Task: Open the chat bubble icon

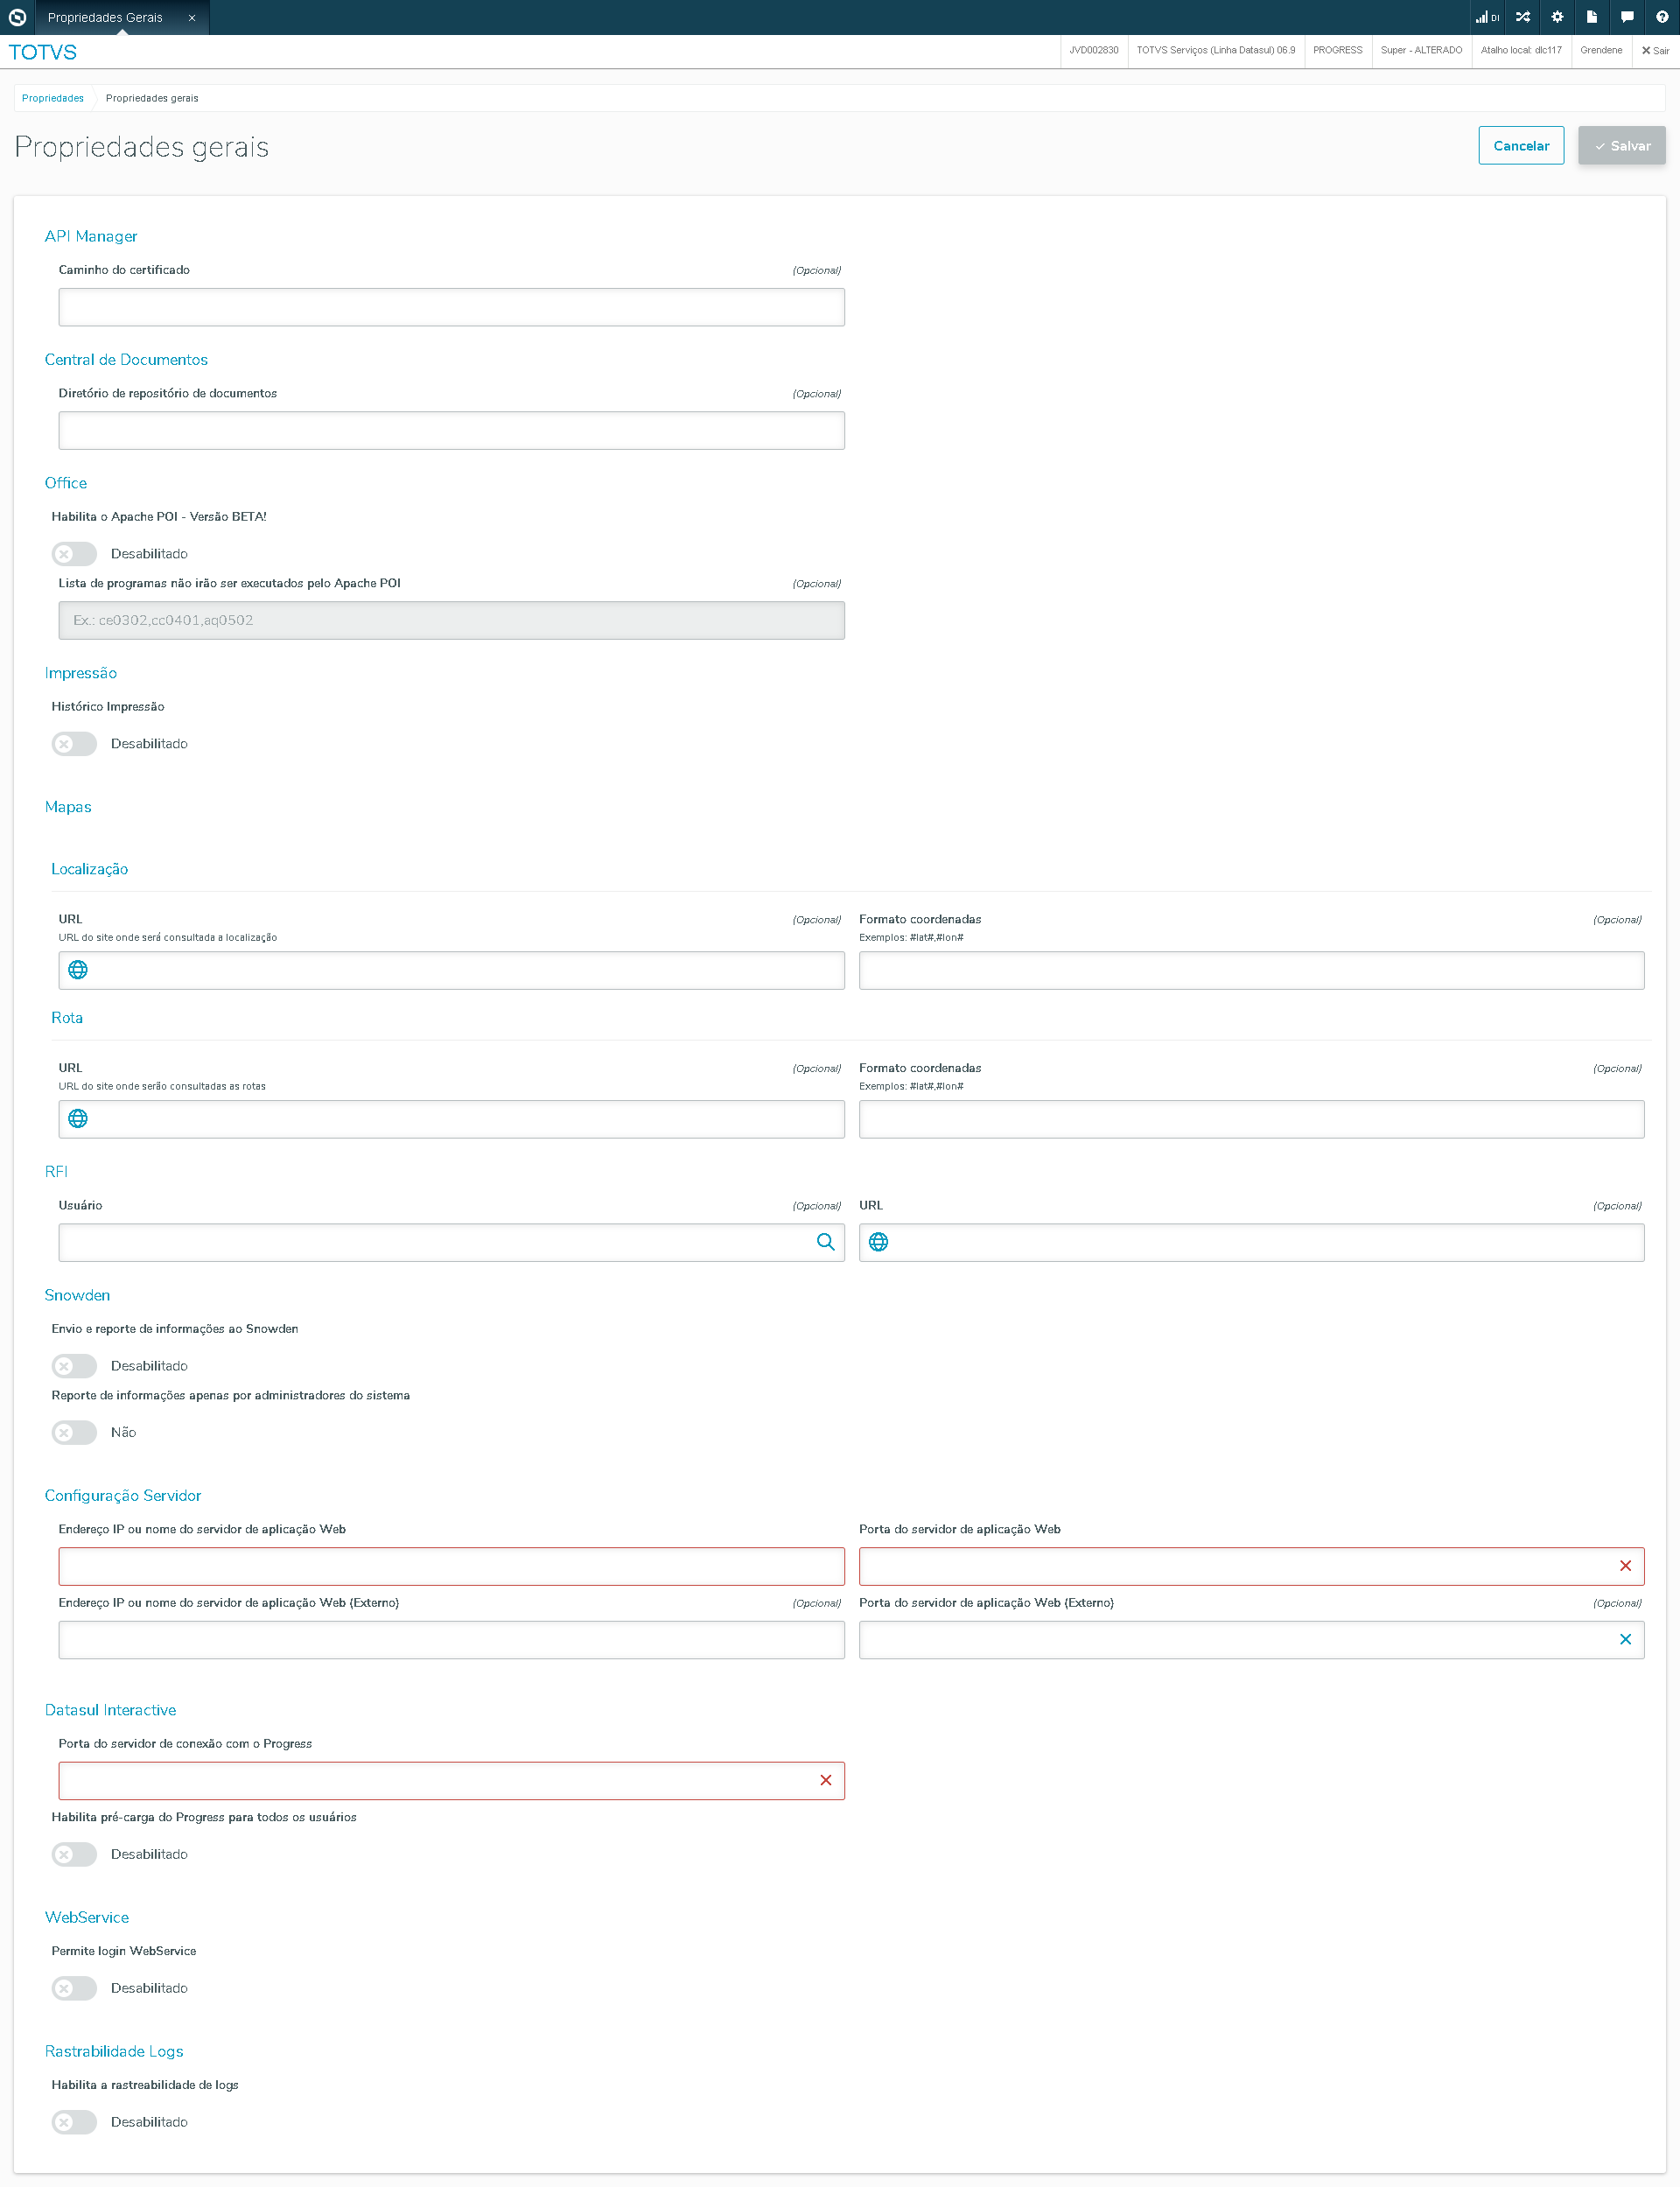Action: tap(1627, 17)
